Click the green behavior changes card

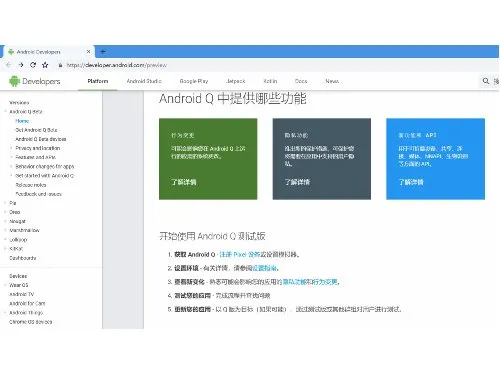coord(208,159)
